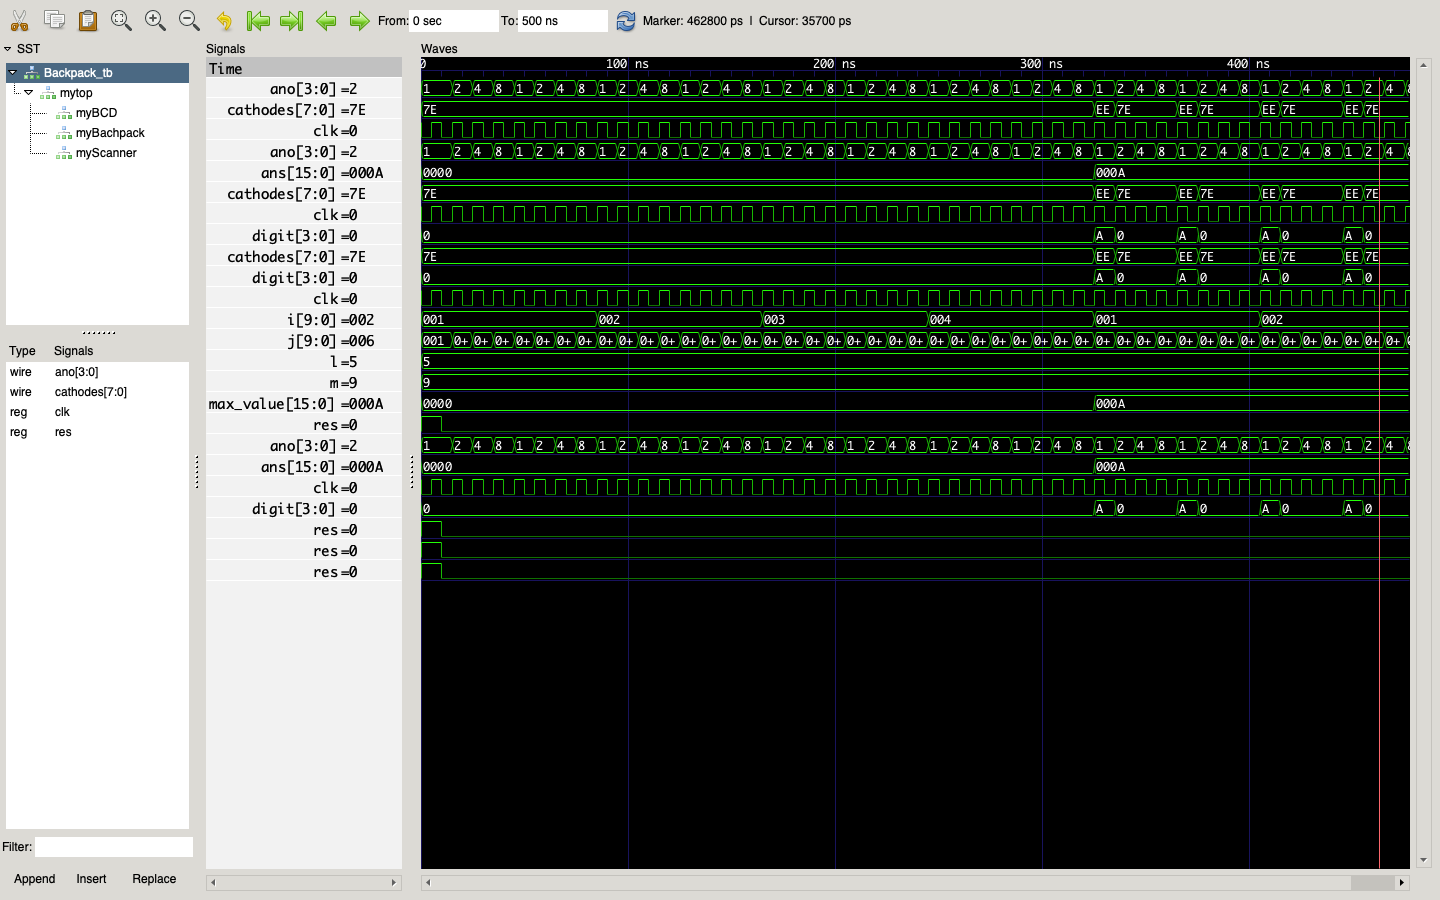Click the Replace button
The image size is (1440, 900).
[x=153, y=879]
